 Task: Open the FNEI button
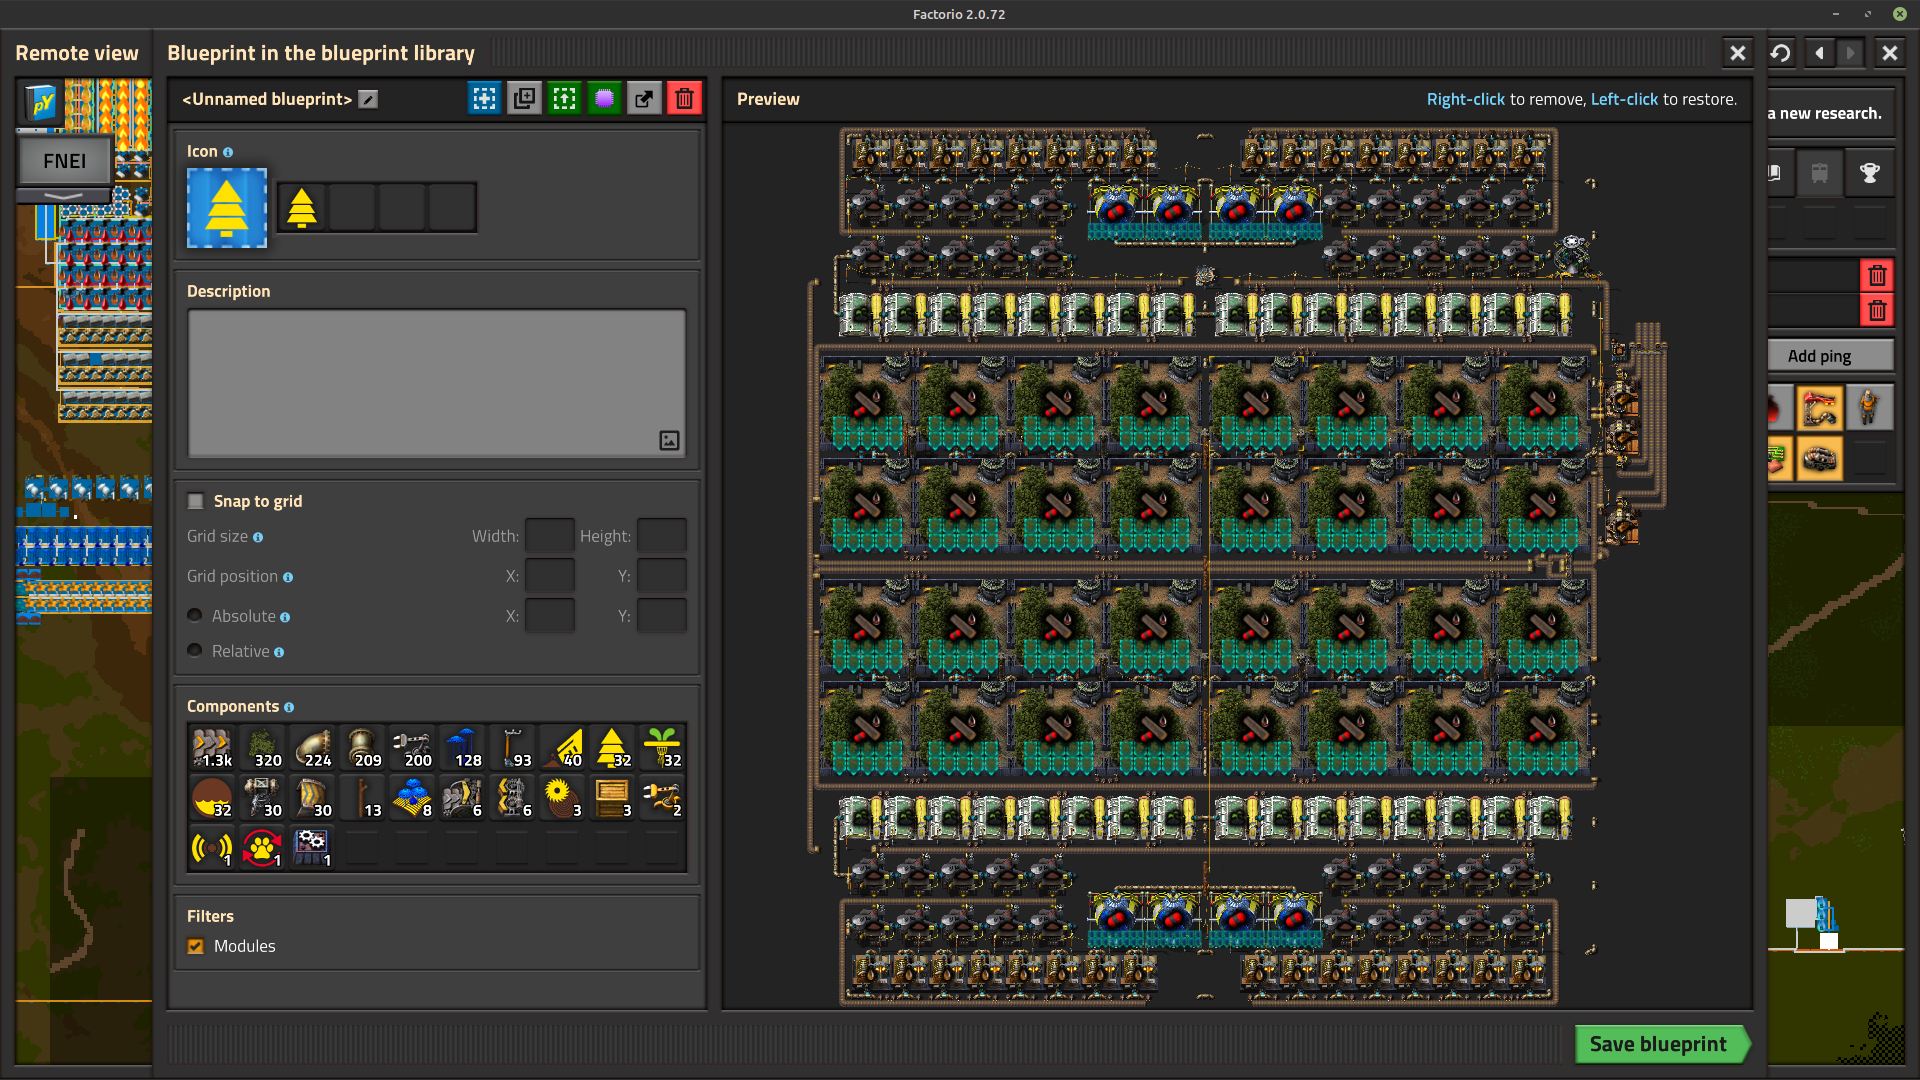pos(64,161)
